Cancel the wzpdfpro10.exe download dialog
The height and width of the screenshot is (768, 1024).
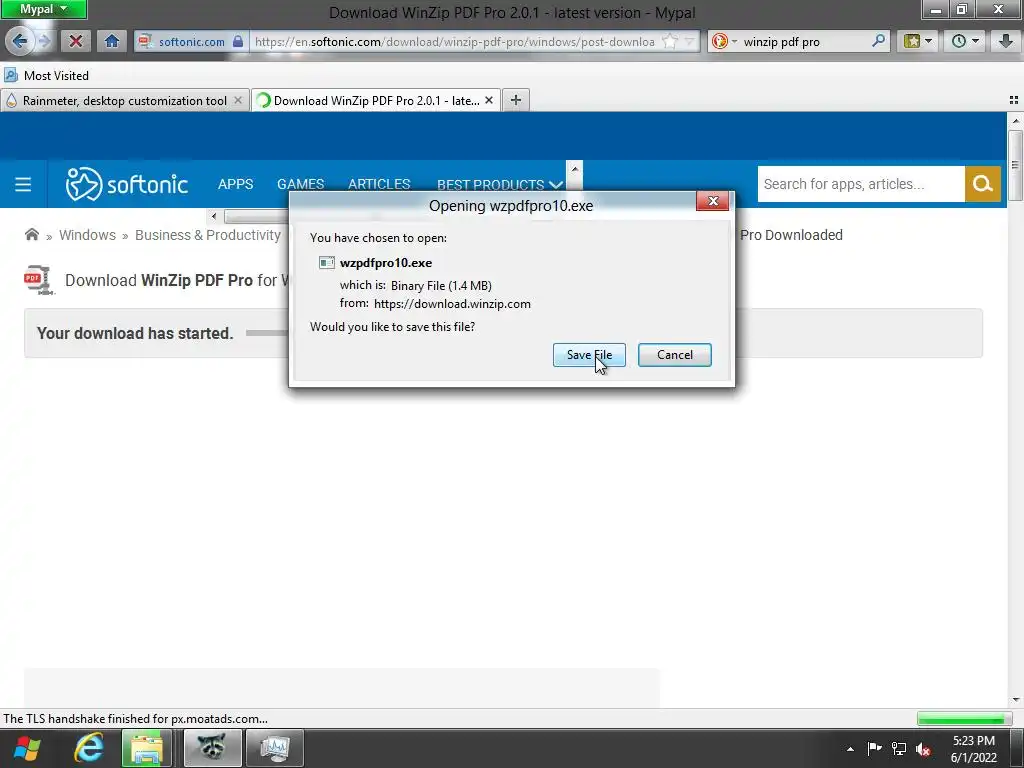(675, 355)
